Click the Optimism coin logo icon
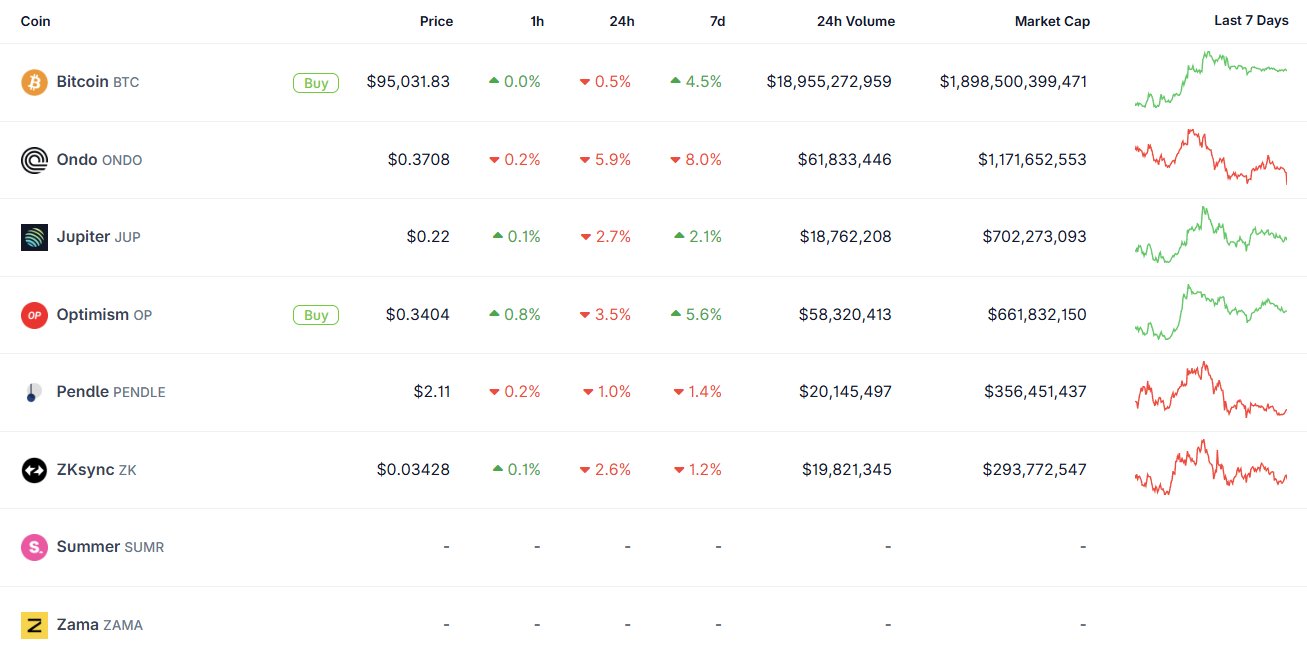1307x655 pixels. [x=34, y=315]
